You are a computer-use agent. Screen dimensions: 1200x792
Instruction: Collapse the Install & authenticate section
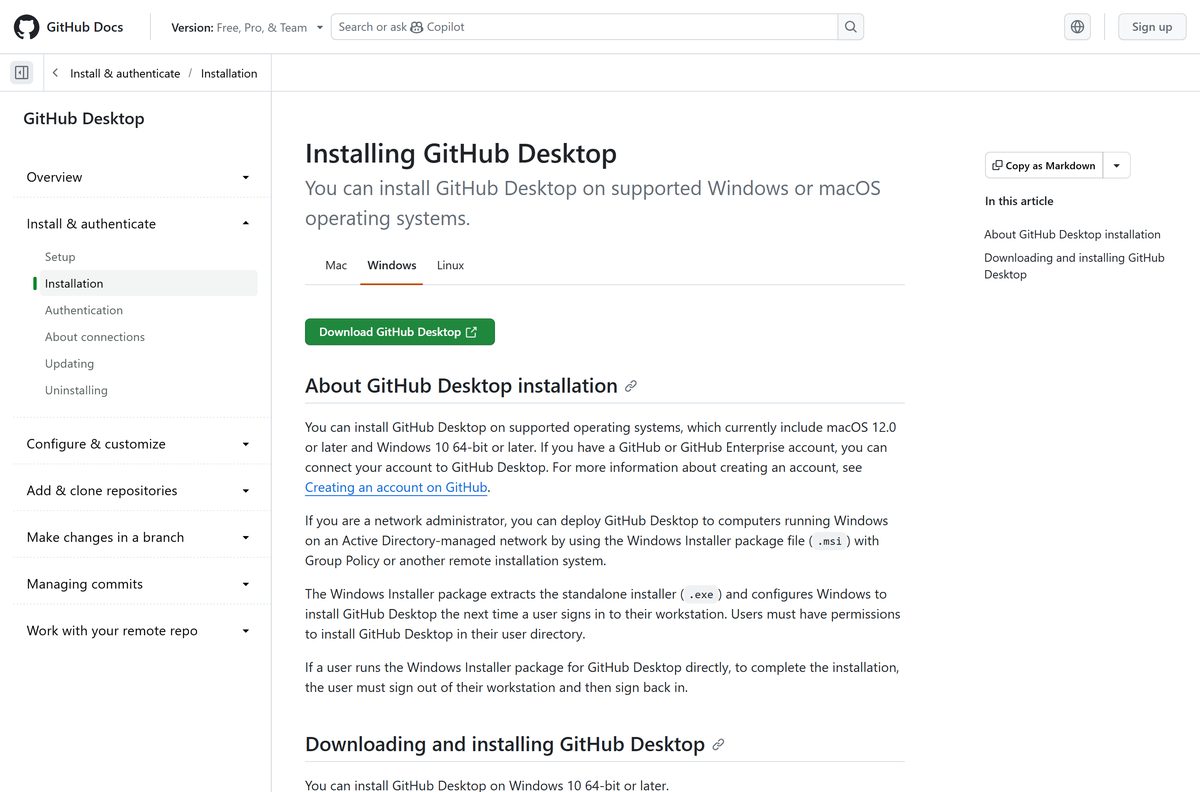[x=138, y=224]
